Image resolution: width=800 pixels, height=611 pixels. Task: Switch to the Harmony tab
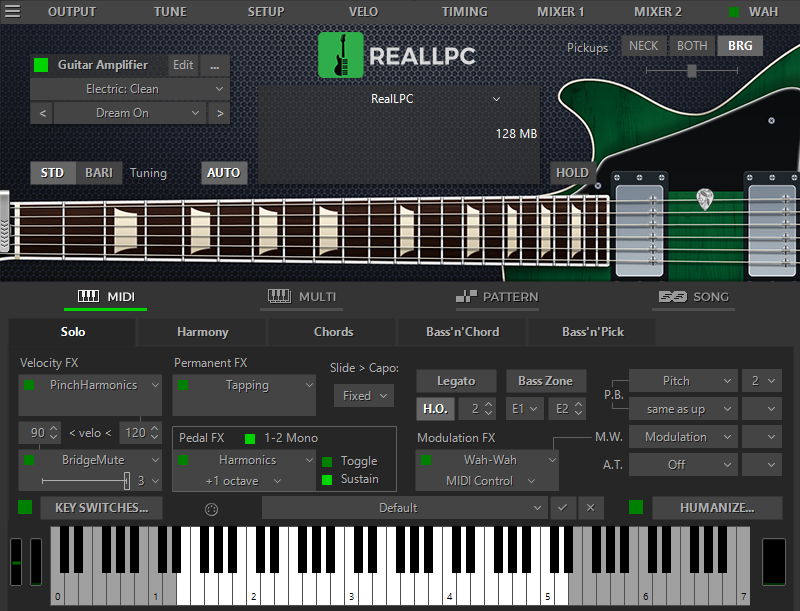coord(202,331)
